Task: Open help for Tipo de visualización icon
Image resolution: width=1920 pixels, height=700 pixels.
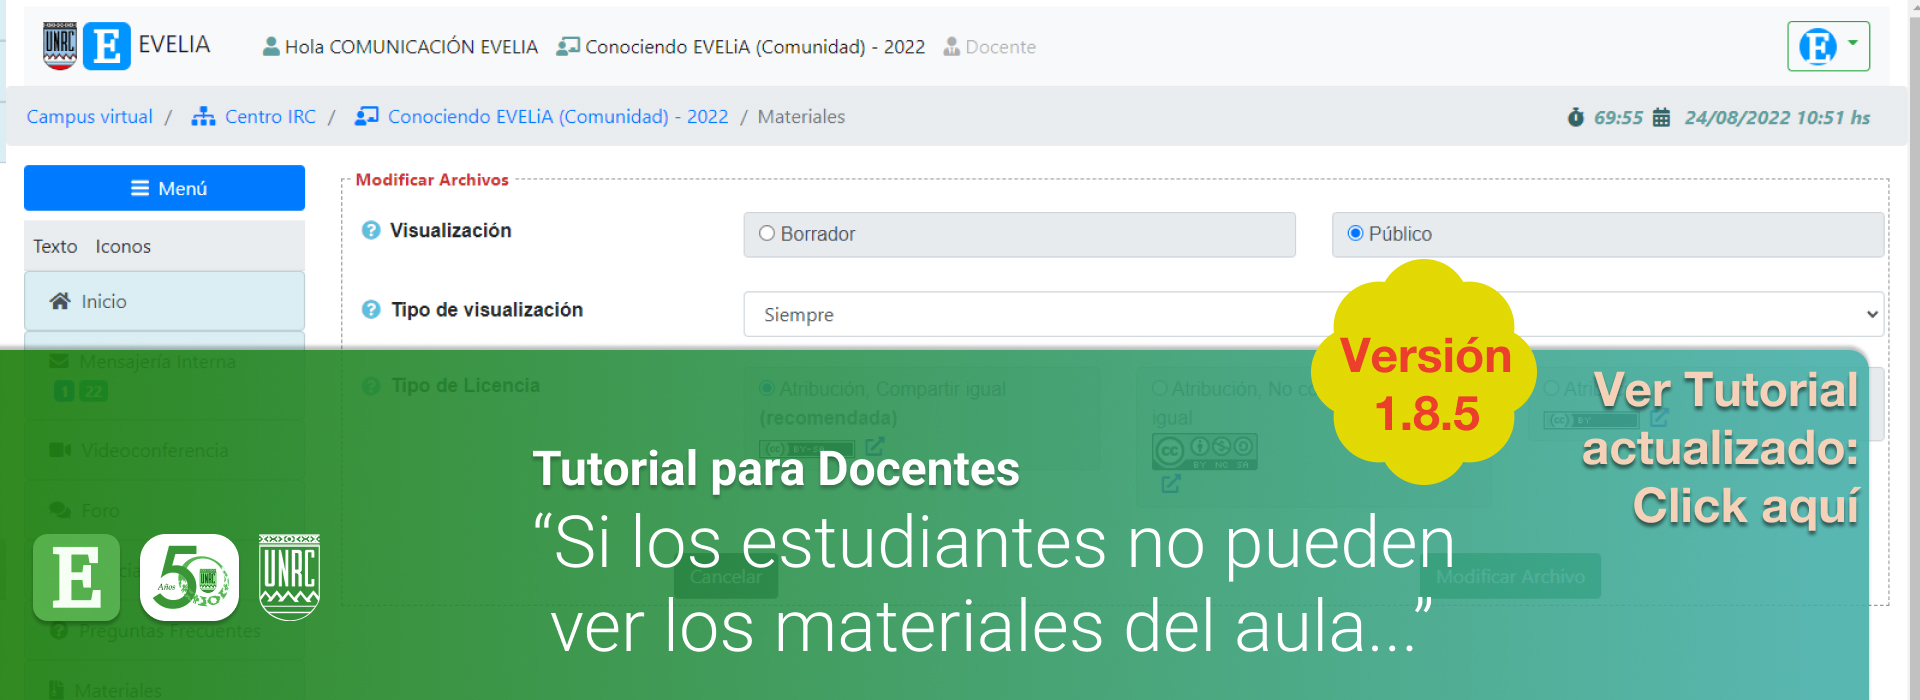Action: click(371, 310)
